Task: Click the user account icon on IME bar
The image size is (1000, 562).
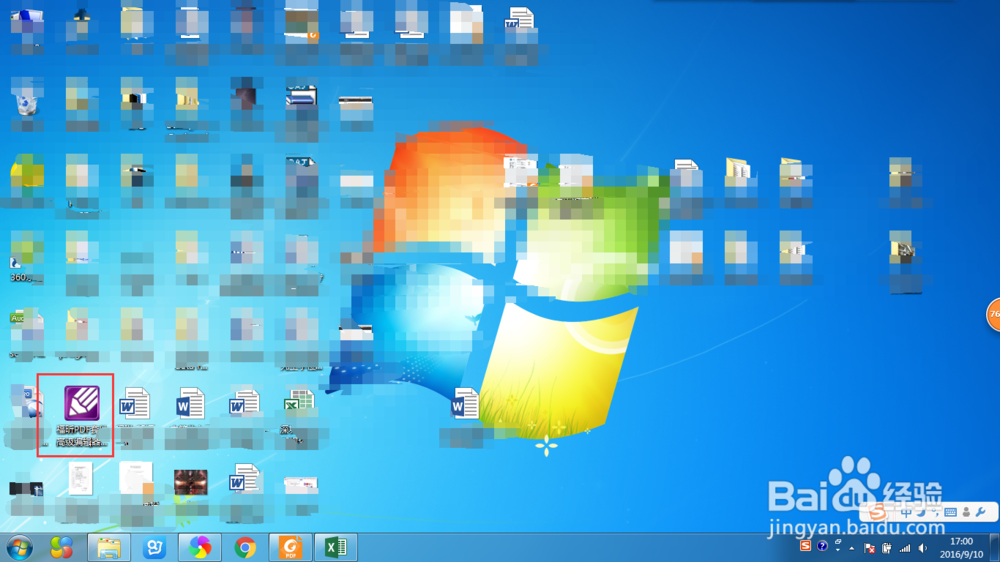Action: (x=966, y=512)
